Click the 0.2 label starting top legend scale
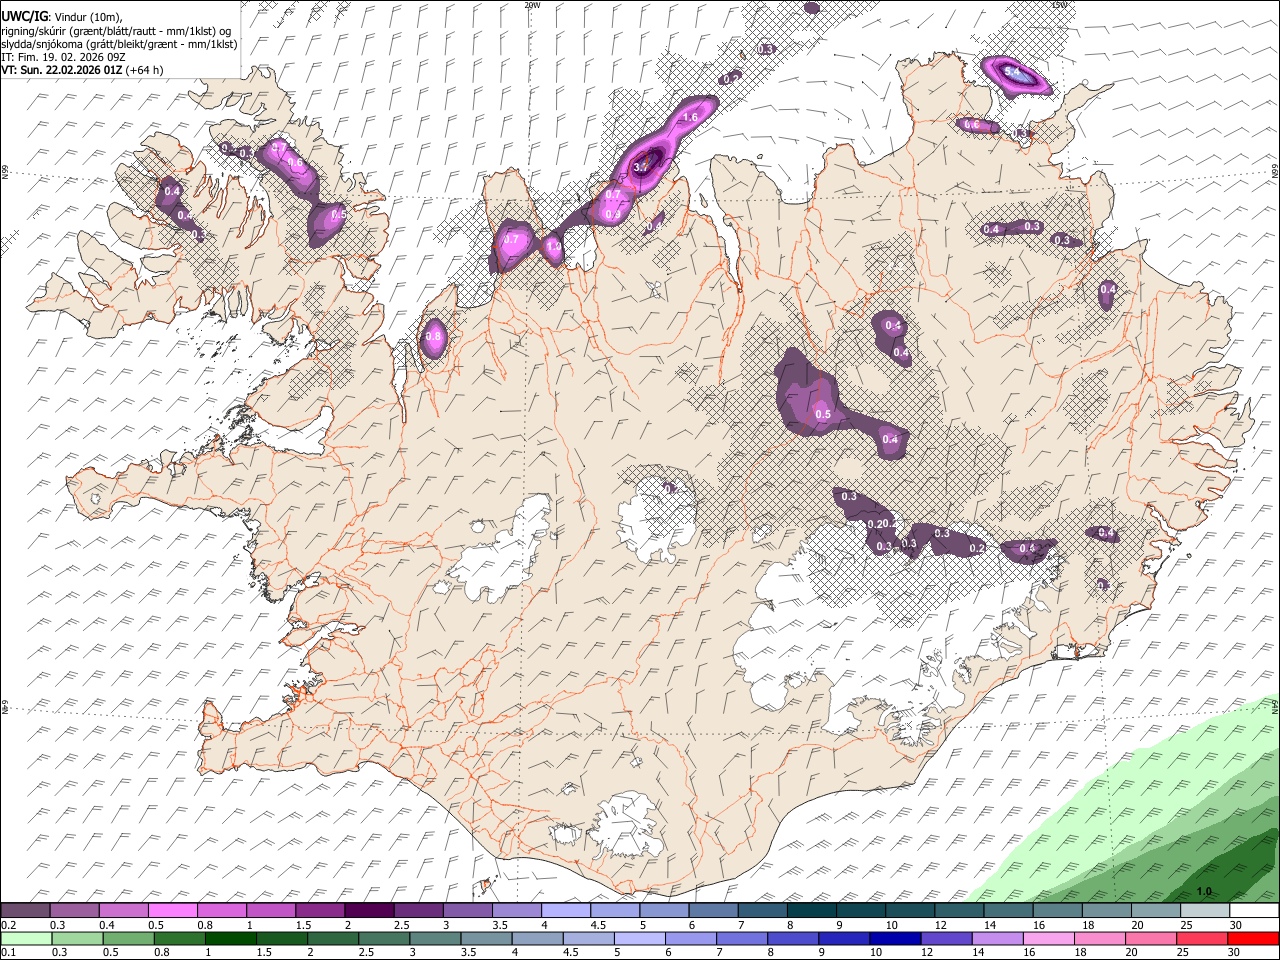 [x=8, y=925]
